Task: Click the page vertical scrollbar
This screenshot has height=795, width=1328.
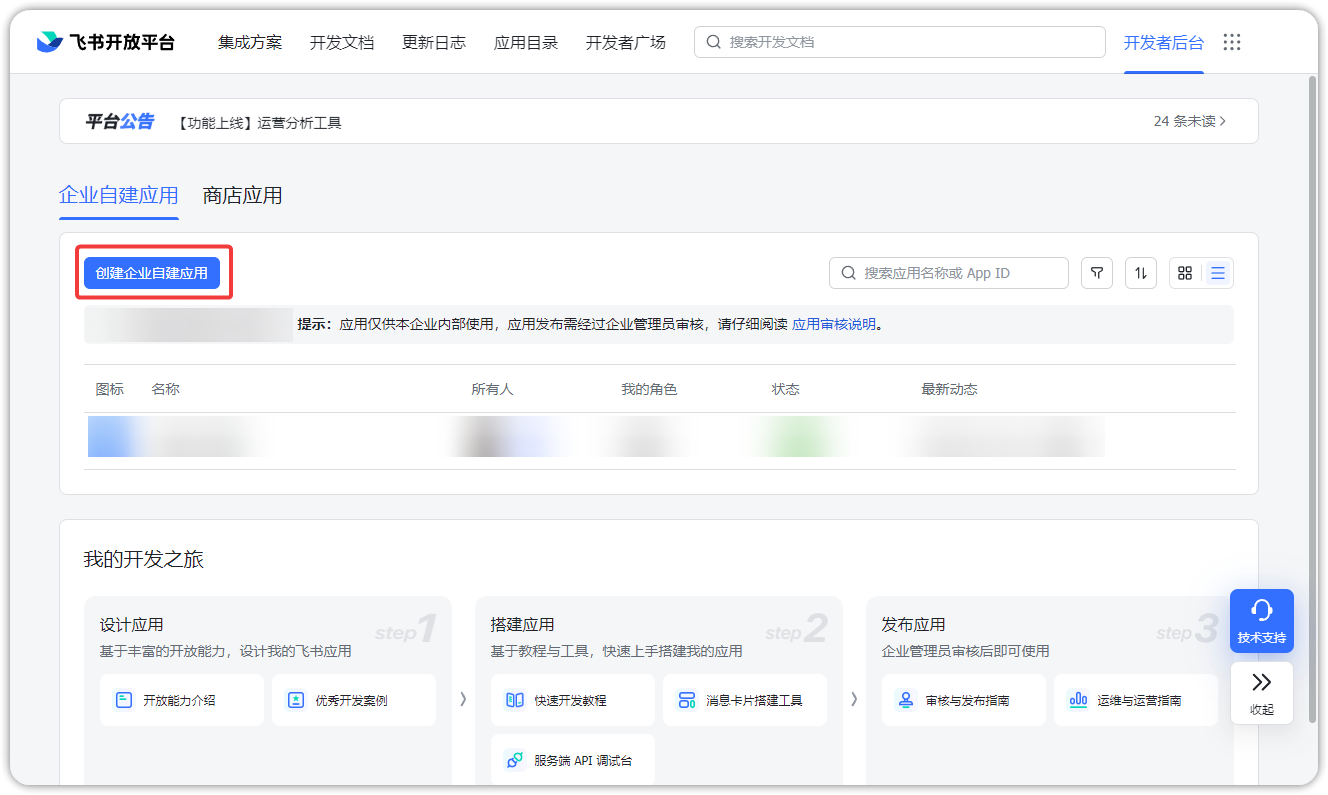Action: click(1312, 400)
